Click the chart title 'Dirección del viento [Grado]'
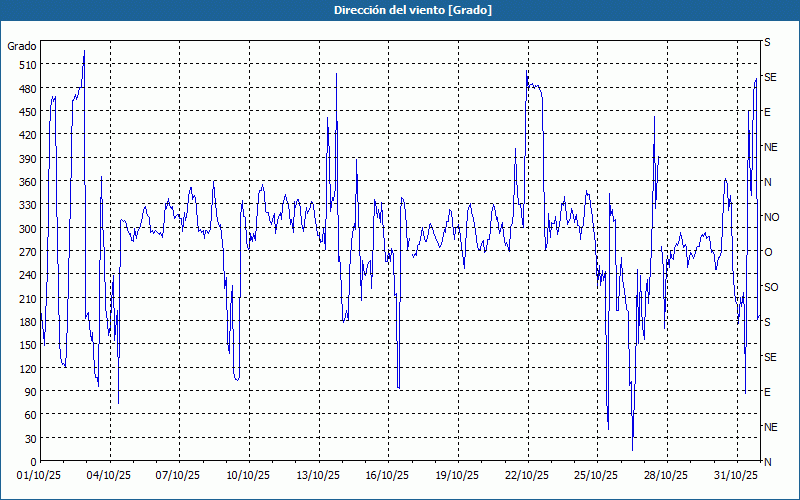The width and height of the screenshot is (800, 500). pos(400,9)
